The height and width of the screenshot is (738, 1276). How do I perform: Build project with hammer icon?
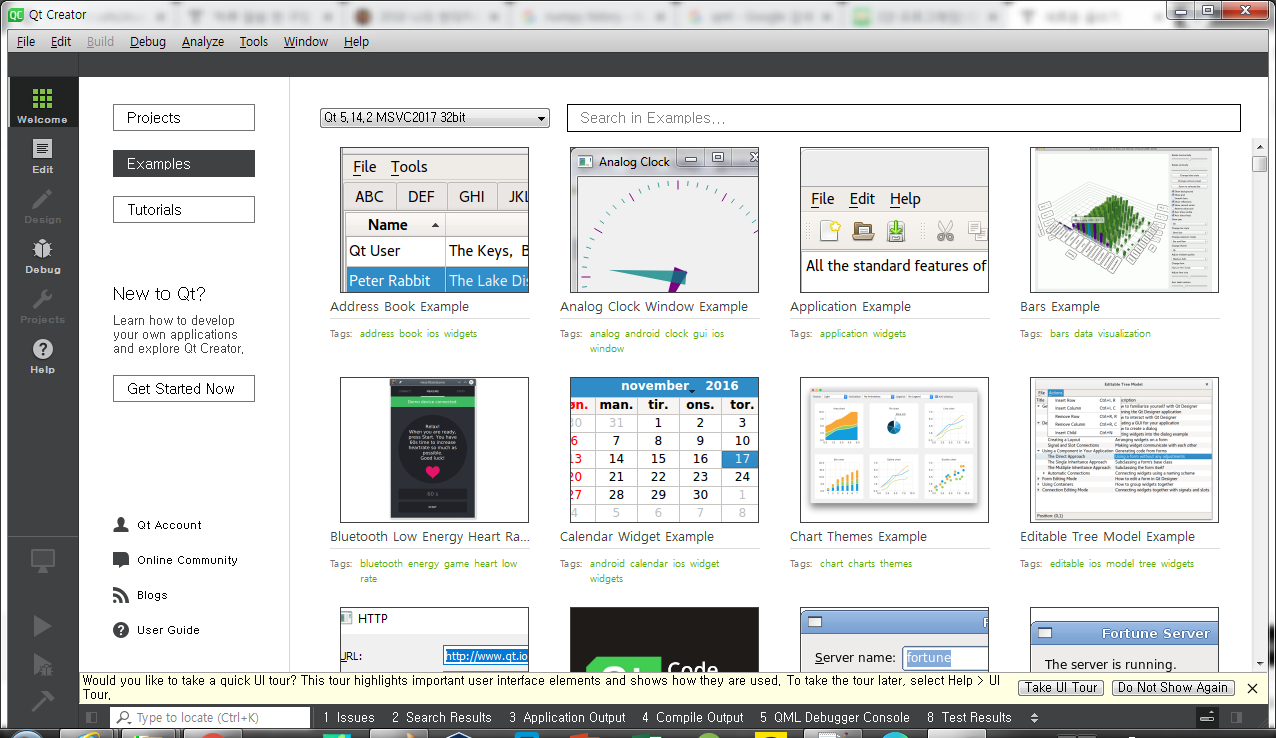click(42, 701)
